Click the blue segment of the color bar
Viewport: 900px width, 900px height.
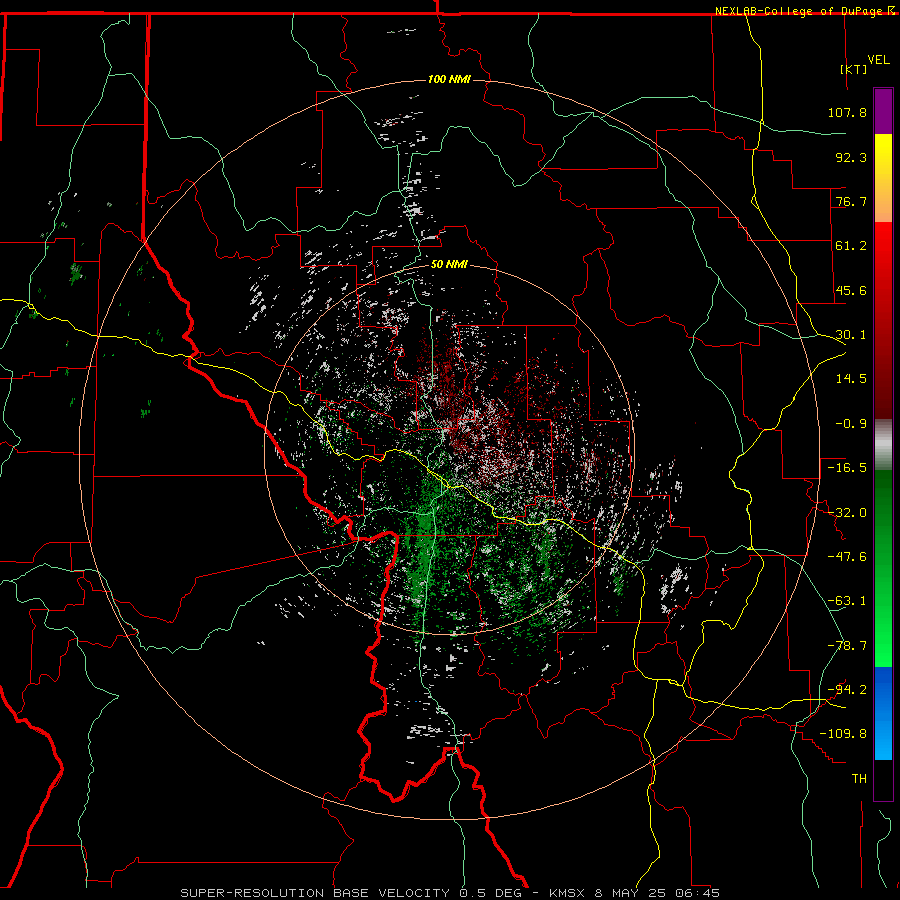[x=883, y=713]
